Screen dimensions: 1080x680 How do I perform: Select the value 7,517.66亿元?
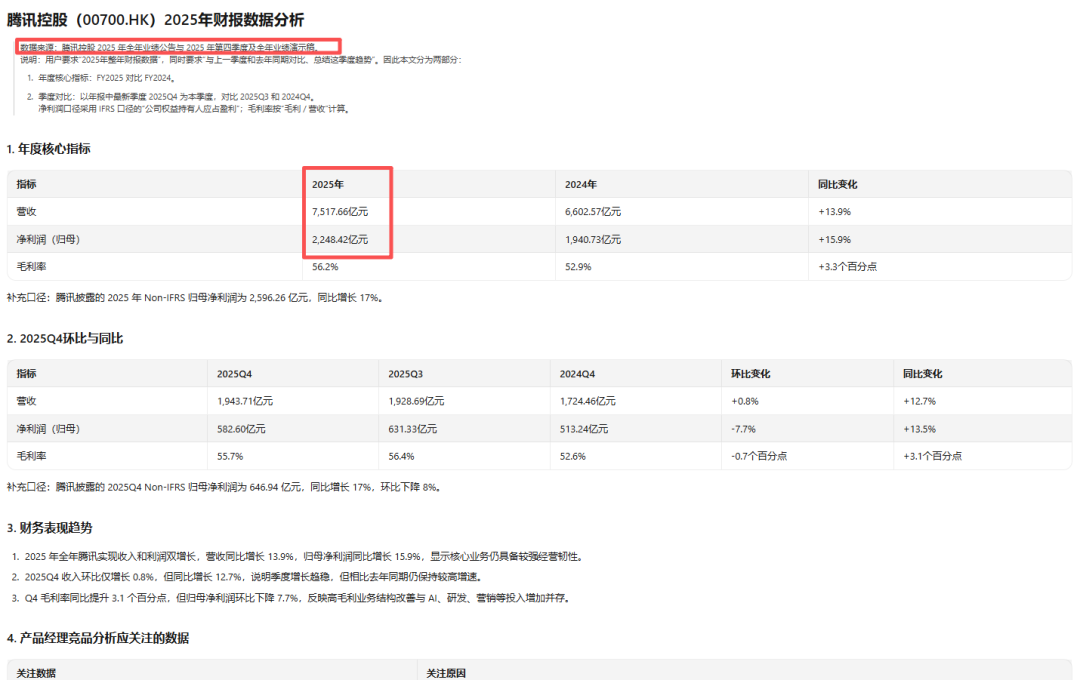[x=340, y=212]
